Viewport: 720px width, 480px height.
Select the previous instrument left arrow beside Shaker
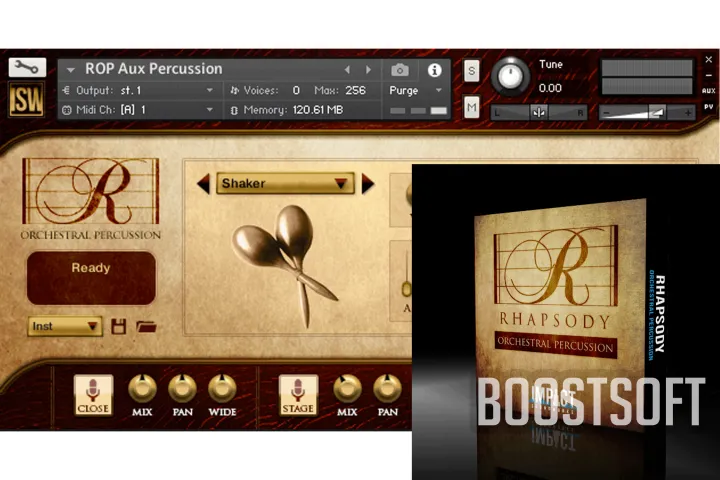click(x=203, y=184)
